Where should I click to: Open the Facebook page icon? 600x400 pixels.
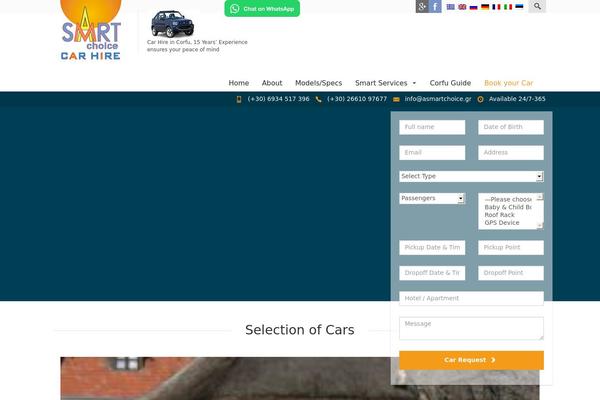click(x=435, y=6)
